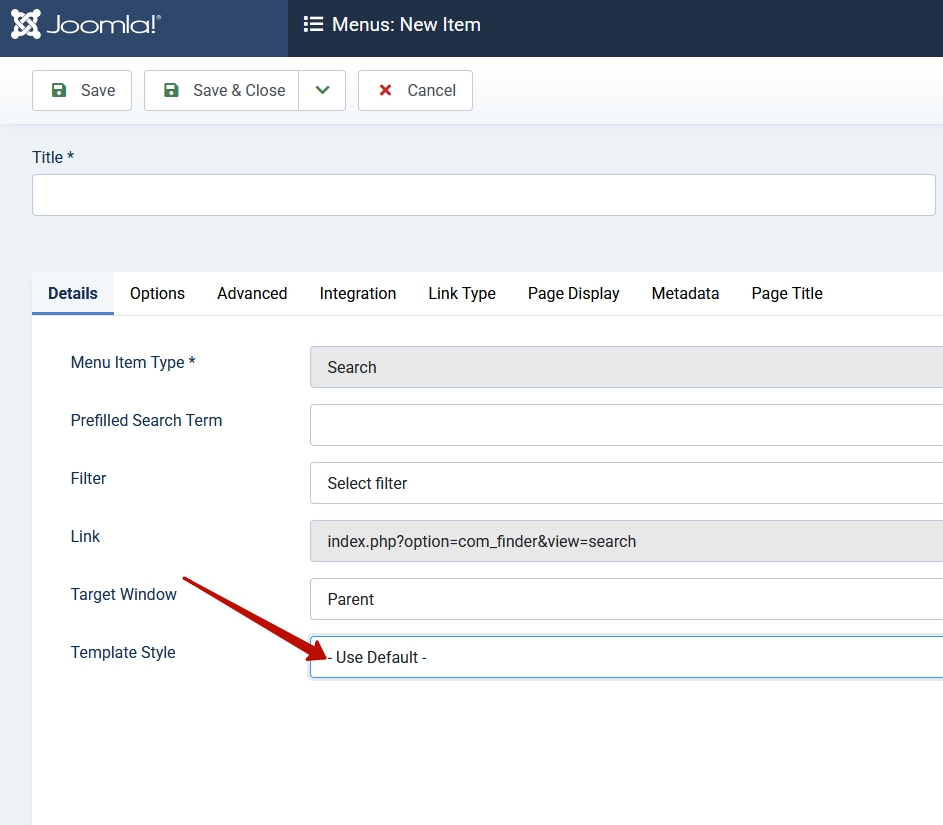Open the Options tab
This screenshot has width=943, height=825.
point(157,293)
